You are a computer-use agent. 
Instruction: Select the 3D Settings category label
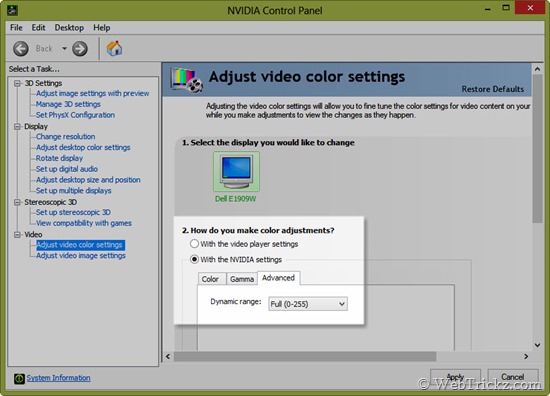(x=43, y=83)
